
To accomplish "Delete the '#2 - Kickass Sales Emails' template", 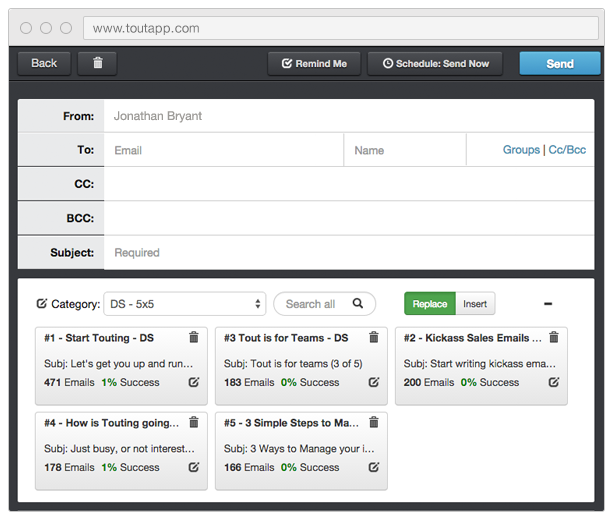I will (x=554, y=337).
